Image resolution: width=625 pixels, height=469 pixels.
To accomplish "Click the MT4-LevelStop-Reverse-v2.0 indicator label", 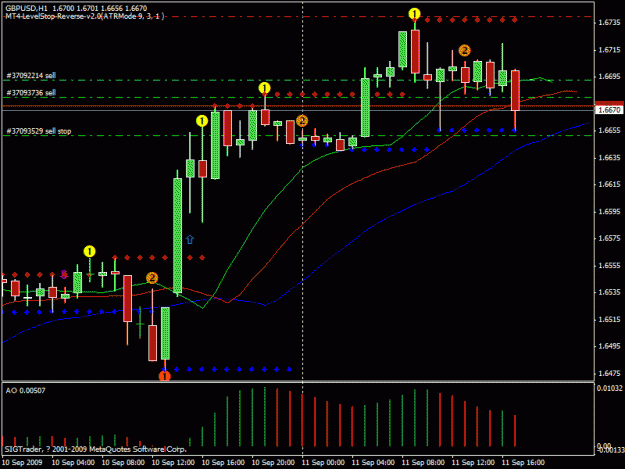I will coord(85,16).
